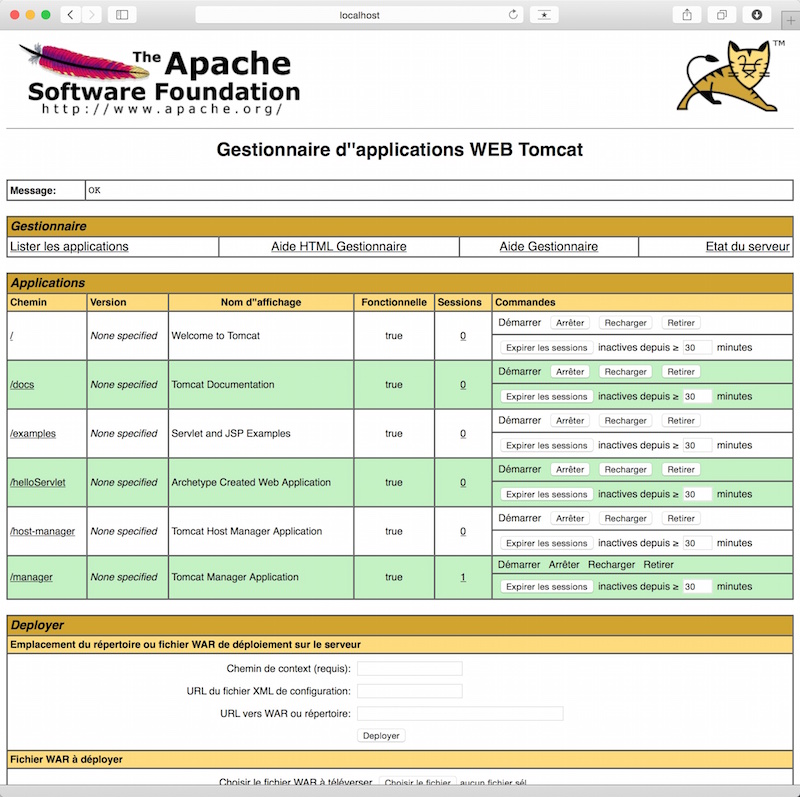Viewport: 800px width, 797px height.
Task: Focus URL vers WAR ou répertoire field
Action: pyautogui.click(x=460, y=714)
